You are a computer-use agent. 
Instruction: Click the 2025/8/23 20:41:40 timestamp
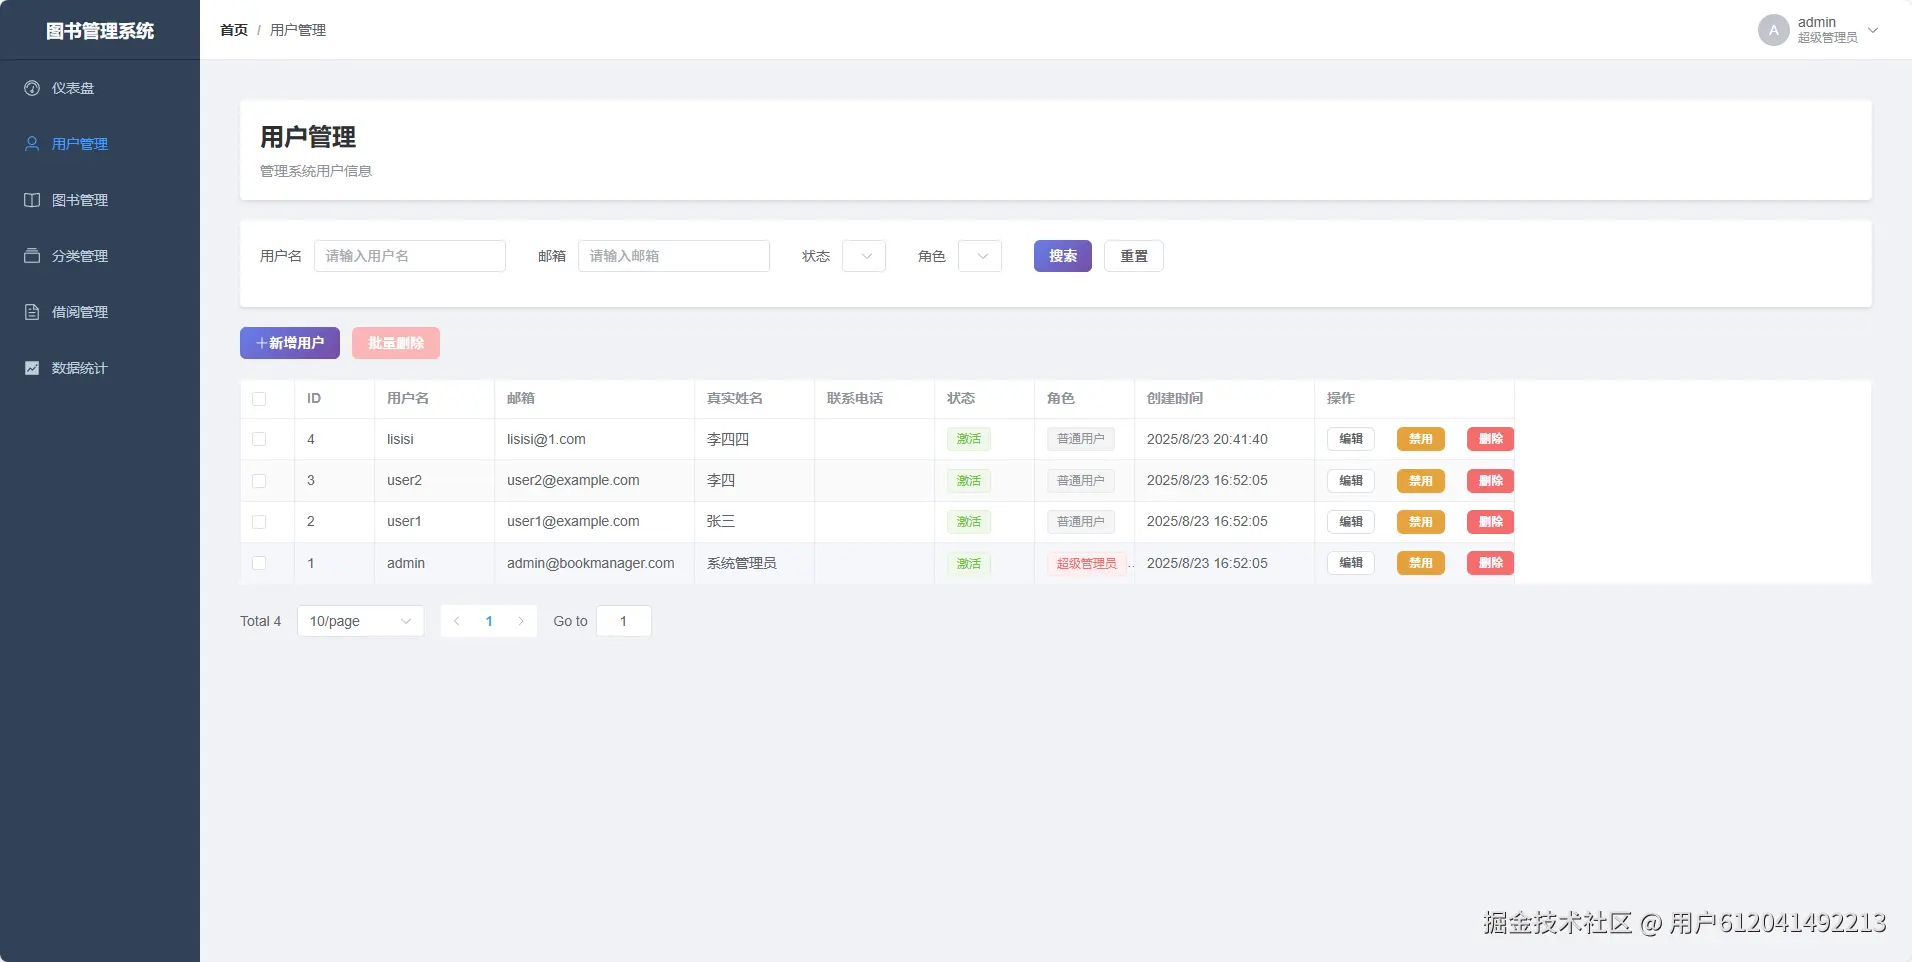[x=1207, y=439]
